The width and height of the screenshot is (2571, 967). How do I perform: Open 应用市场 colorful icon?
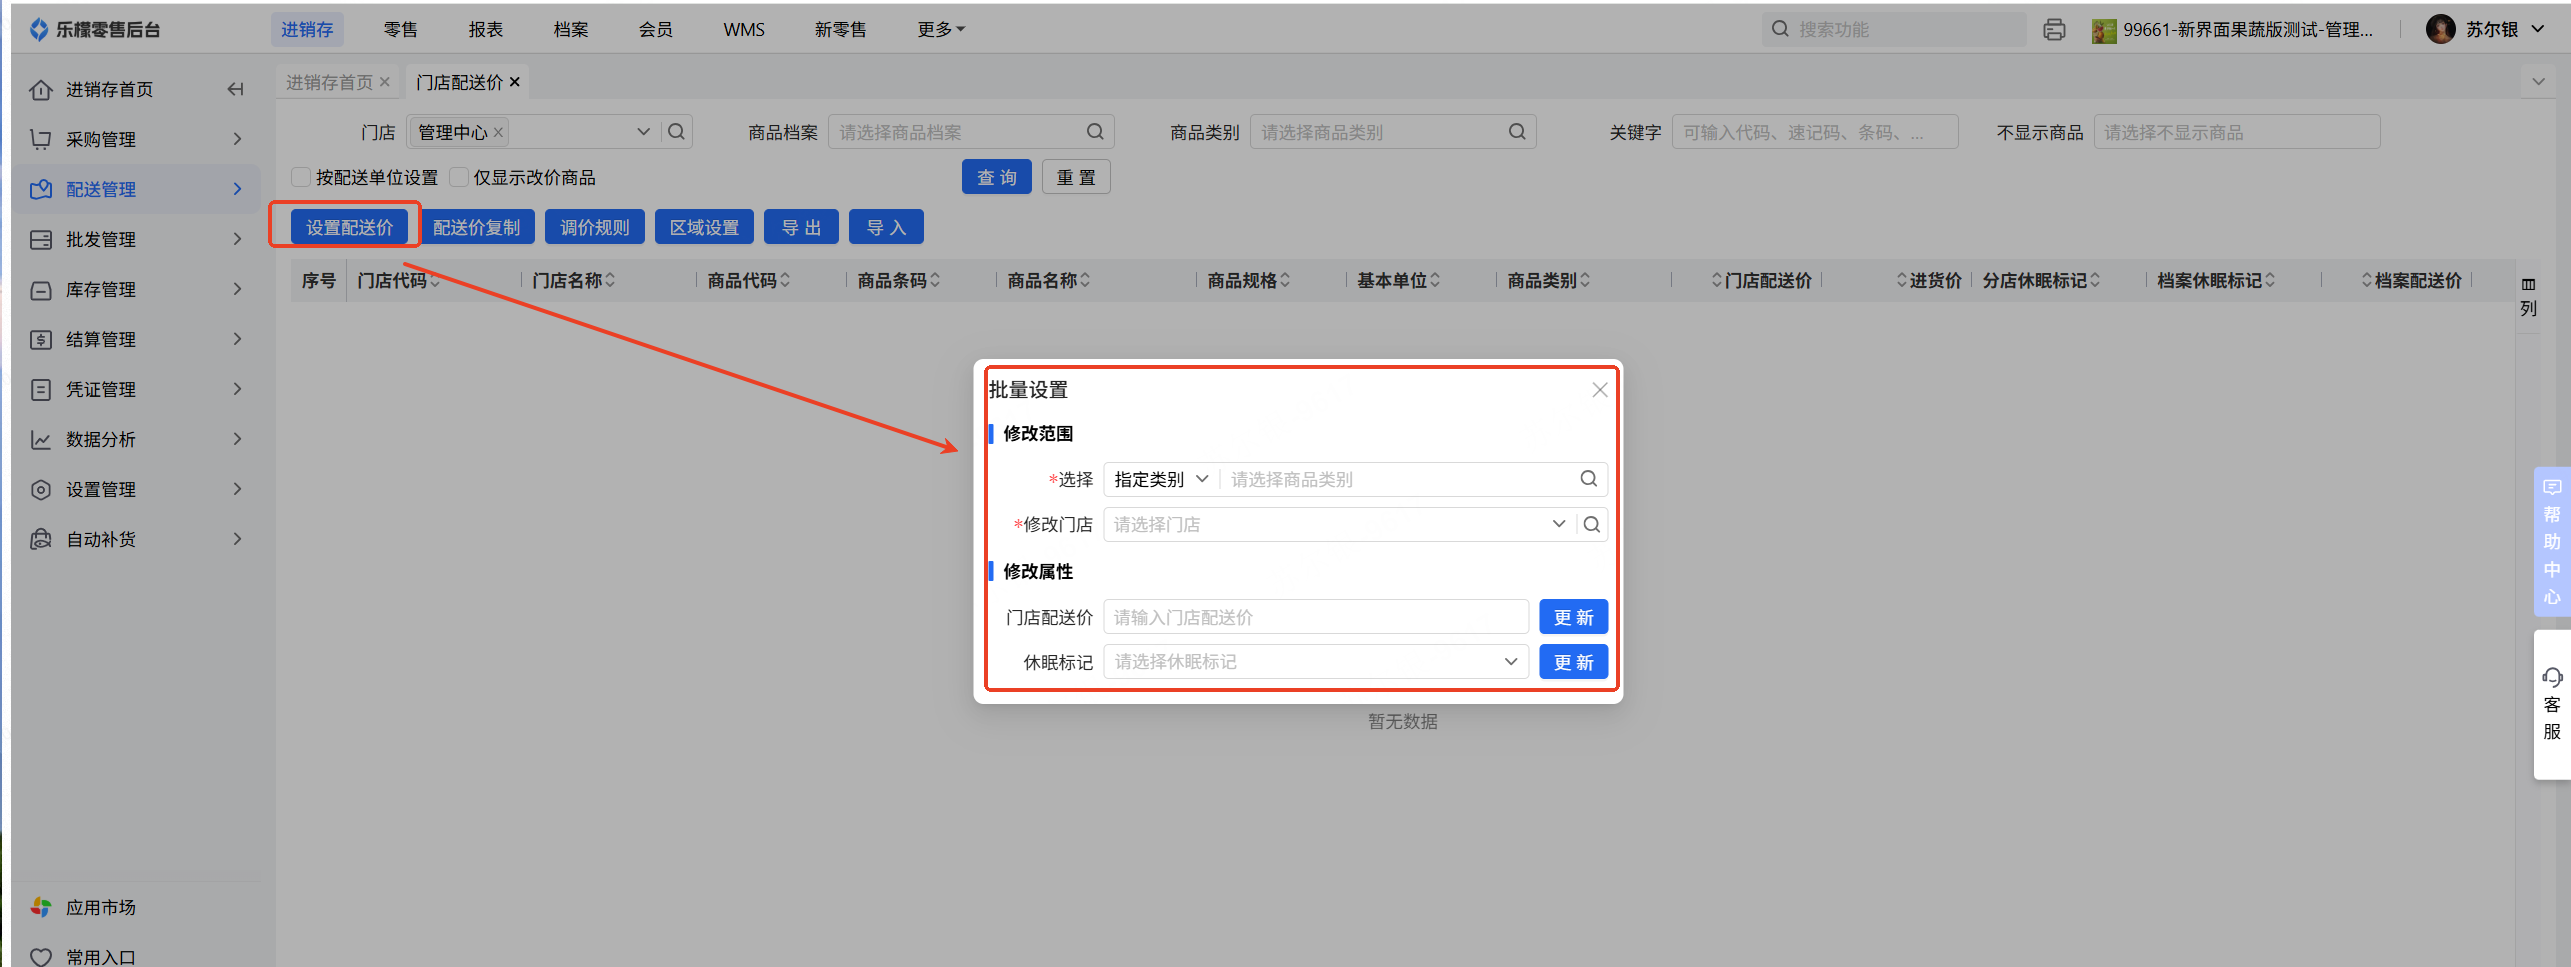41,907
